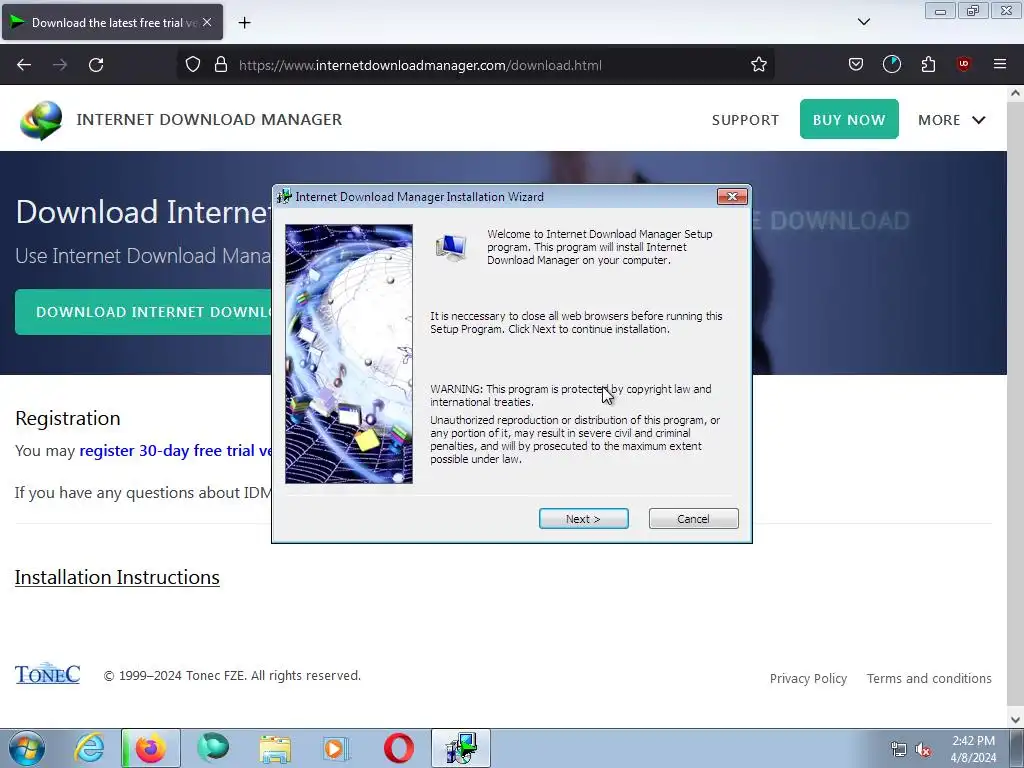Click the DOWNLOAD INTERNET DOWNLOAD button
This screenshot has height=768, width=1024.
pos(143,312)
